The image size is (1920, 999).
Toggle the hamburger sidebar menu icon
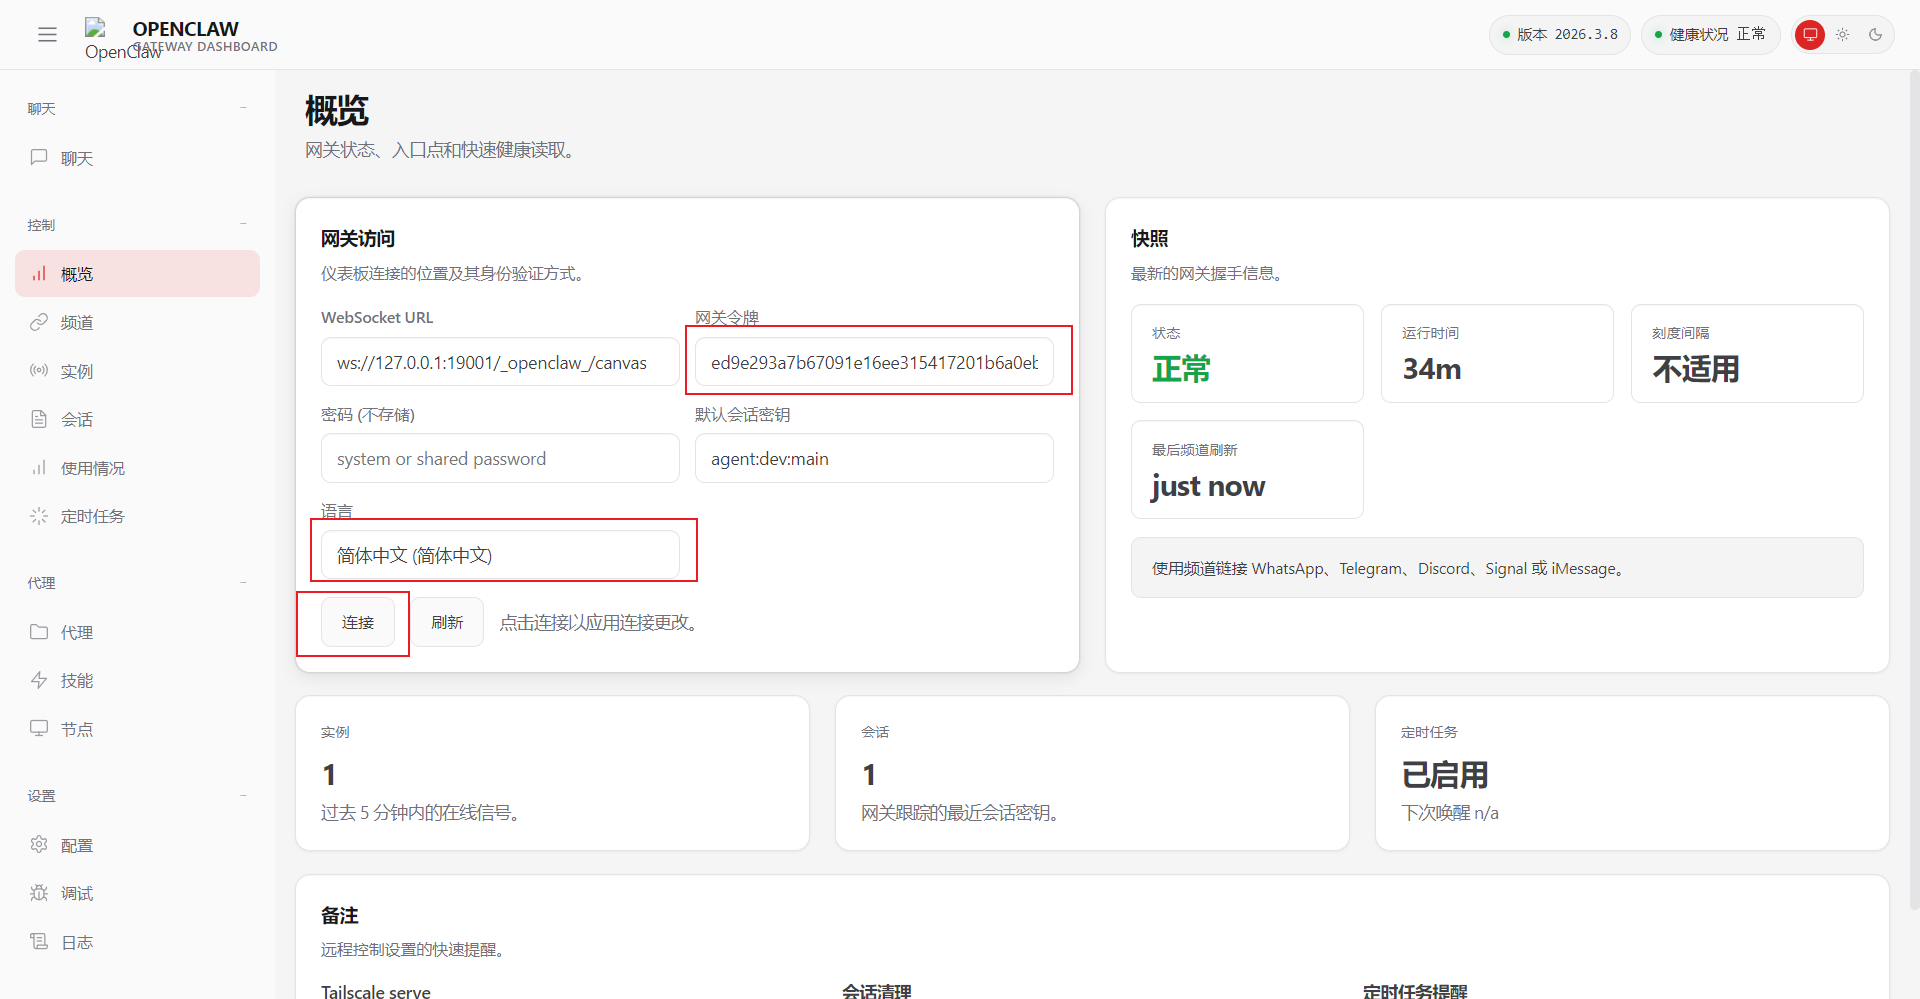(x=47, y=35)
